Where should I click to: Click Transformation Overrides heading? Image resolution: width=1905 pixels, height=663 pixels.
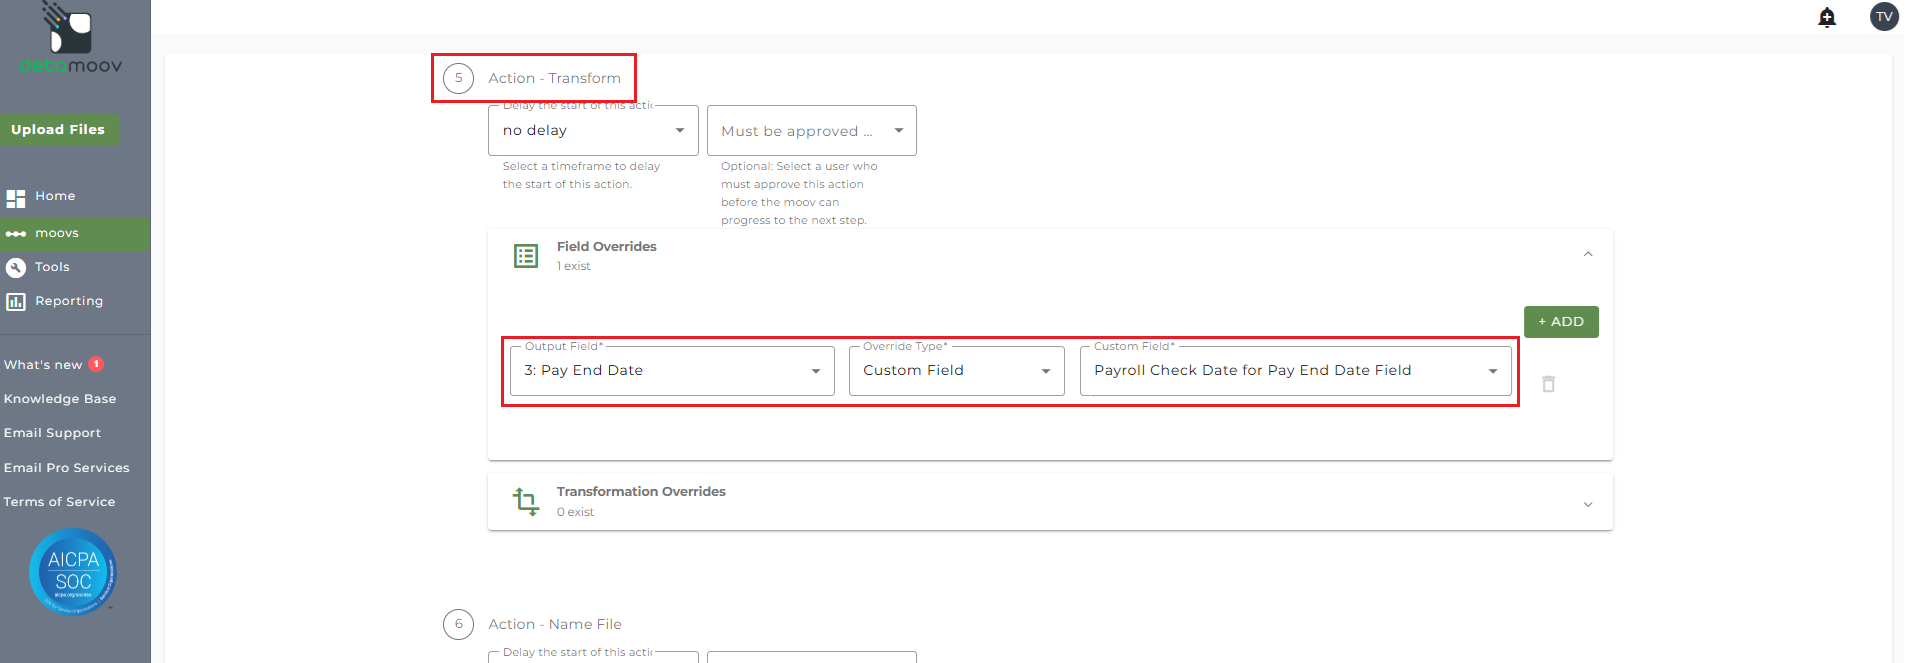[x=641, y=492]
